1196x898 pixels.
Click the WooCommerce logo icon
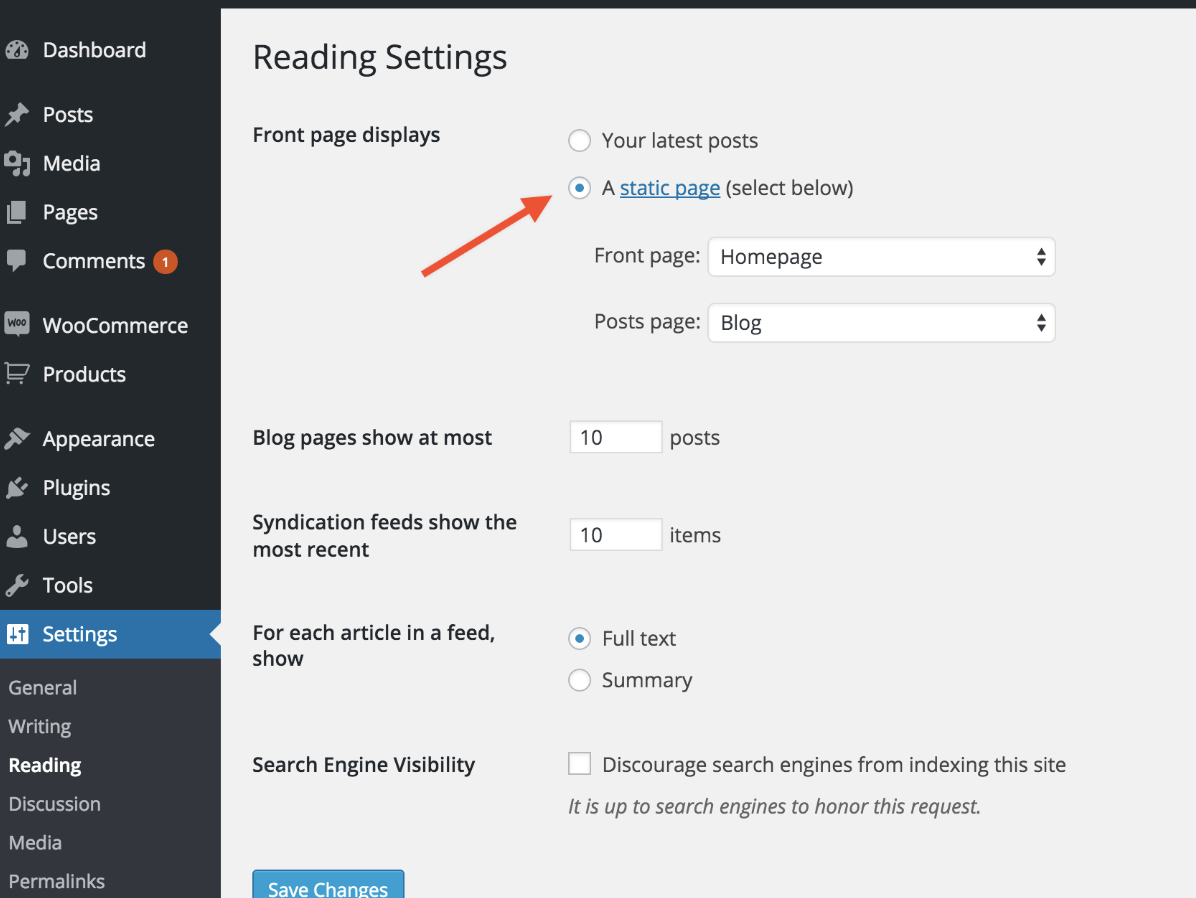[x=17, y=325]
